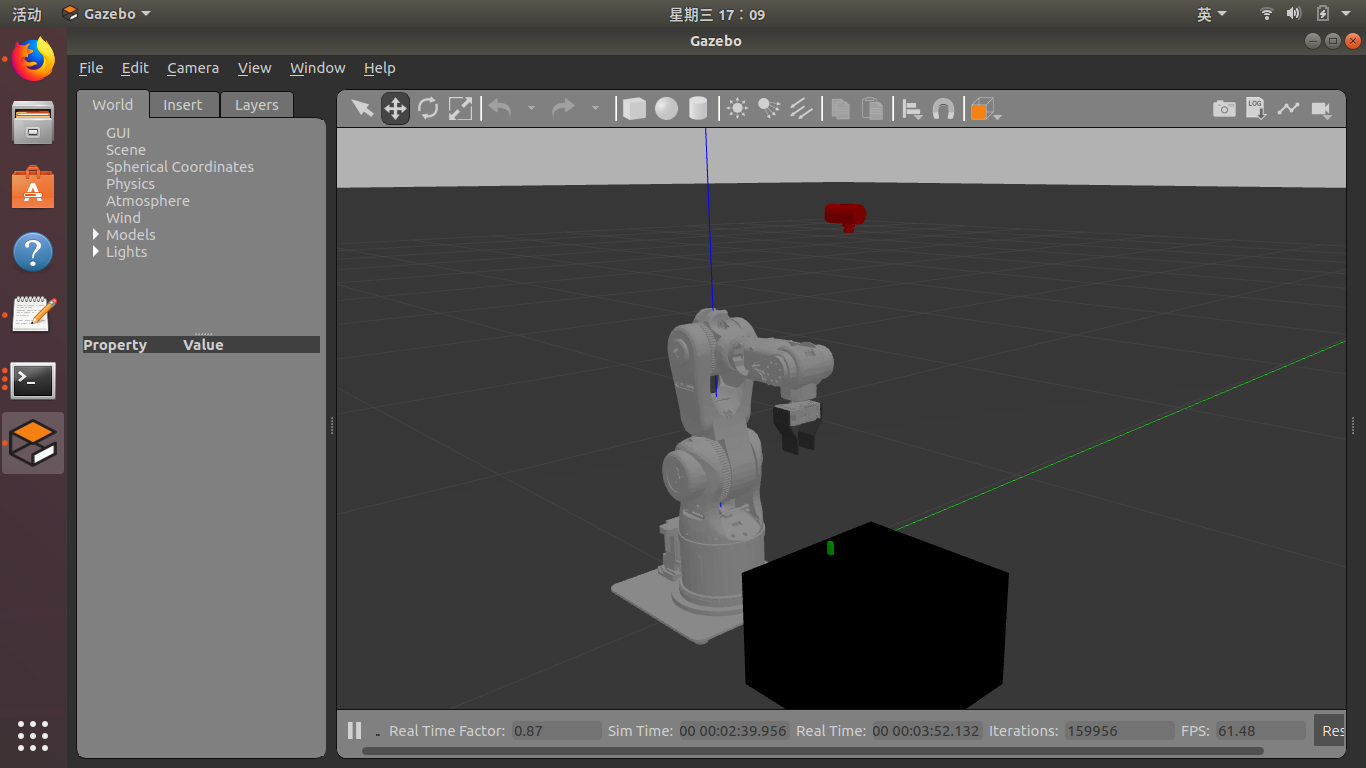Click the Real Time Factor value field
The height and width of the screenshot is (768, 1366).
pyautogui.click(x=556, y=731)
